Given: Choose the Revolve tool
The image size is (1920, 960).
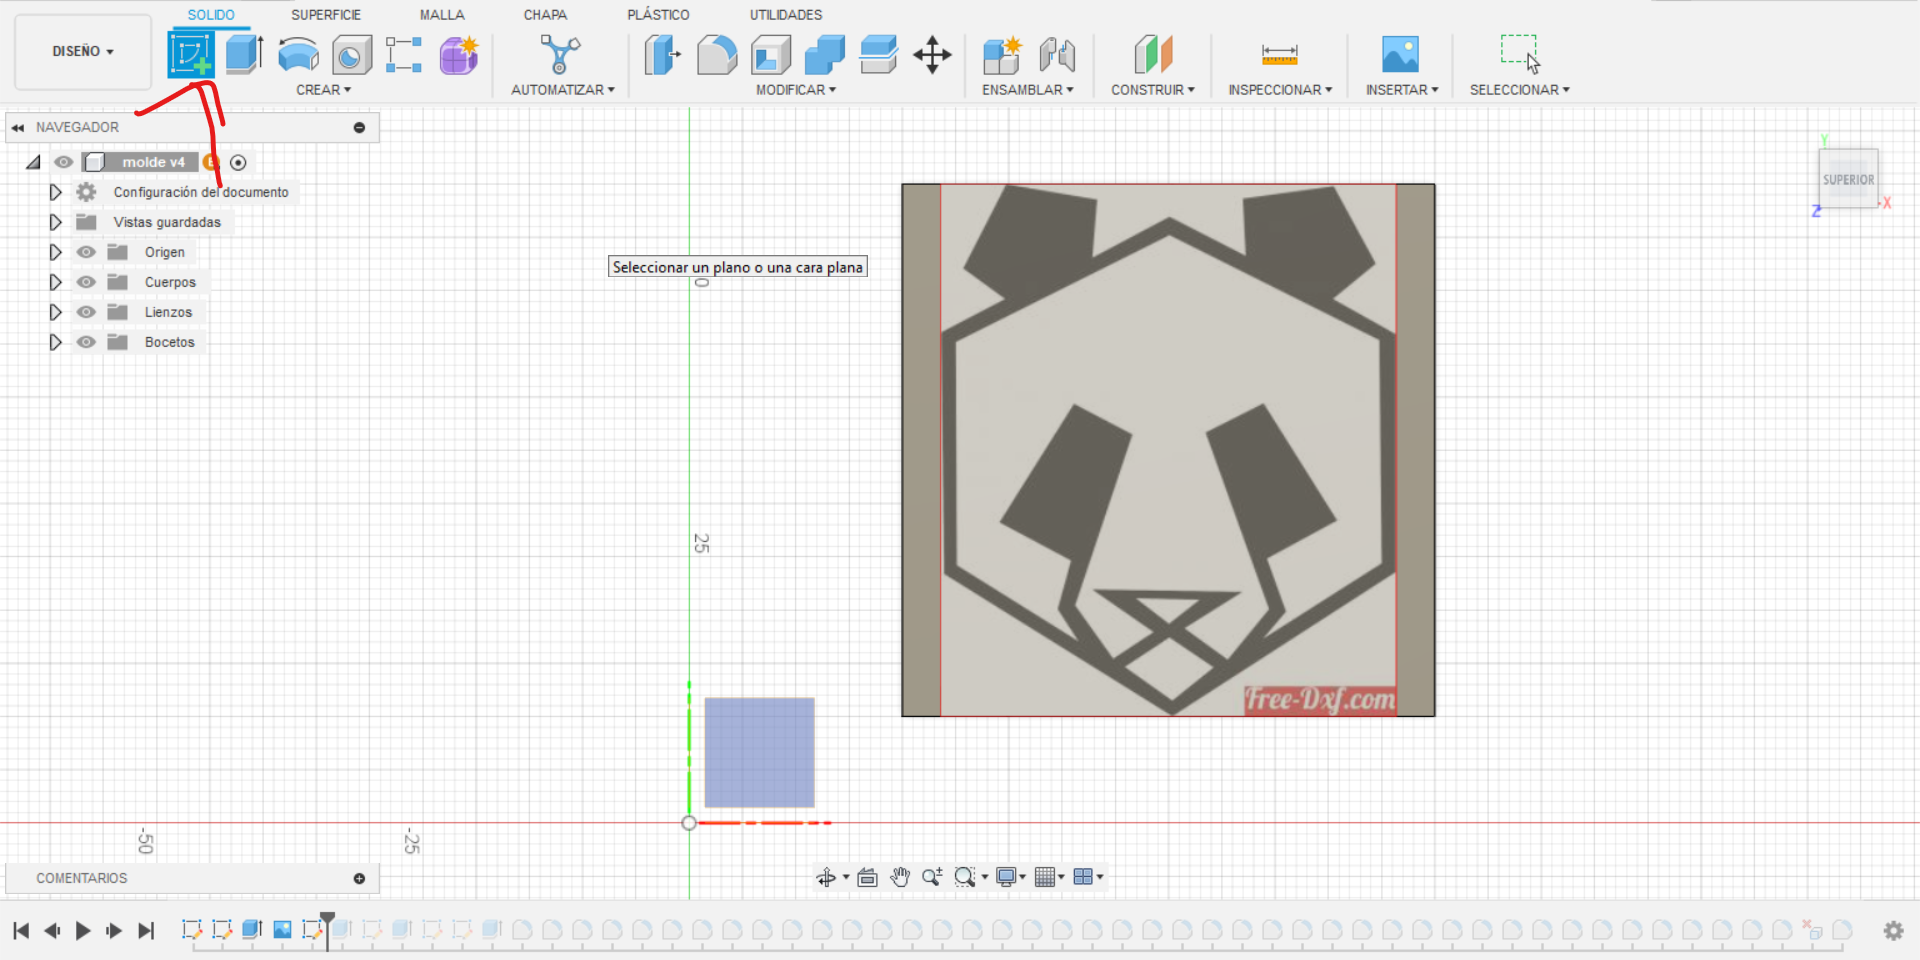Looking at the screenshot, I should pyautogui.click(x=298, y=54).
